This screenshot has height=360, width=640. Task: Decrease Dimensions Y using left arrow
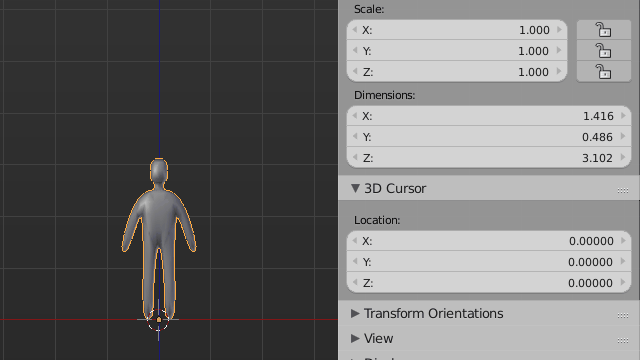pyautogui.click(x=355, y=137)
